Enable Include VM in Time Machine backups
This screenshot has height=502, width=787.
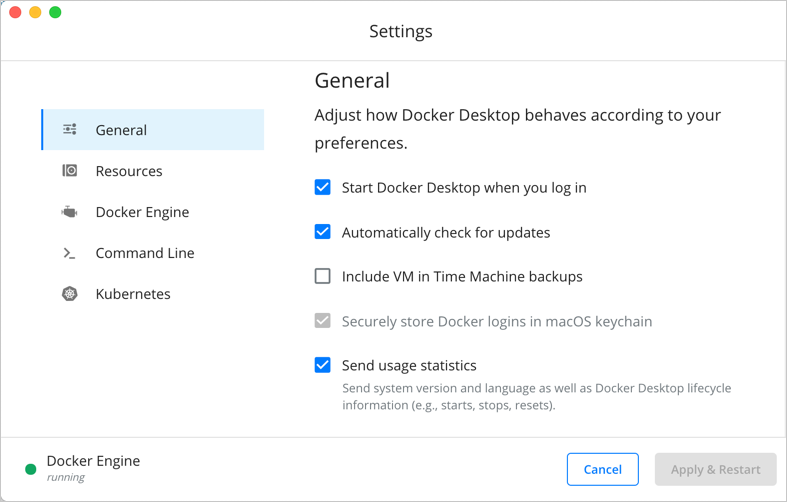coord(323,276)
